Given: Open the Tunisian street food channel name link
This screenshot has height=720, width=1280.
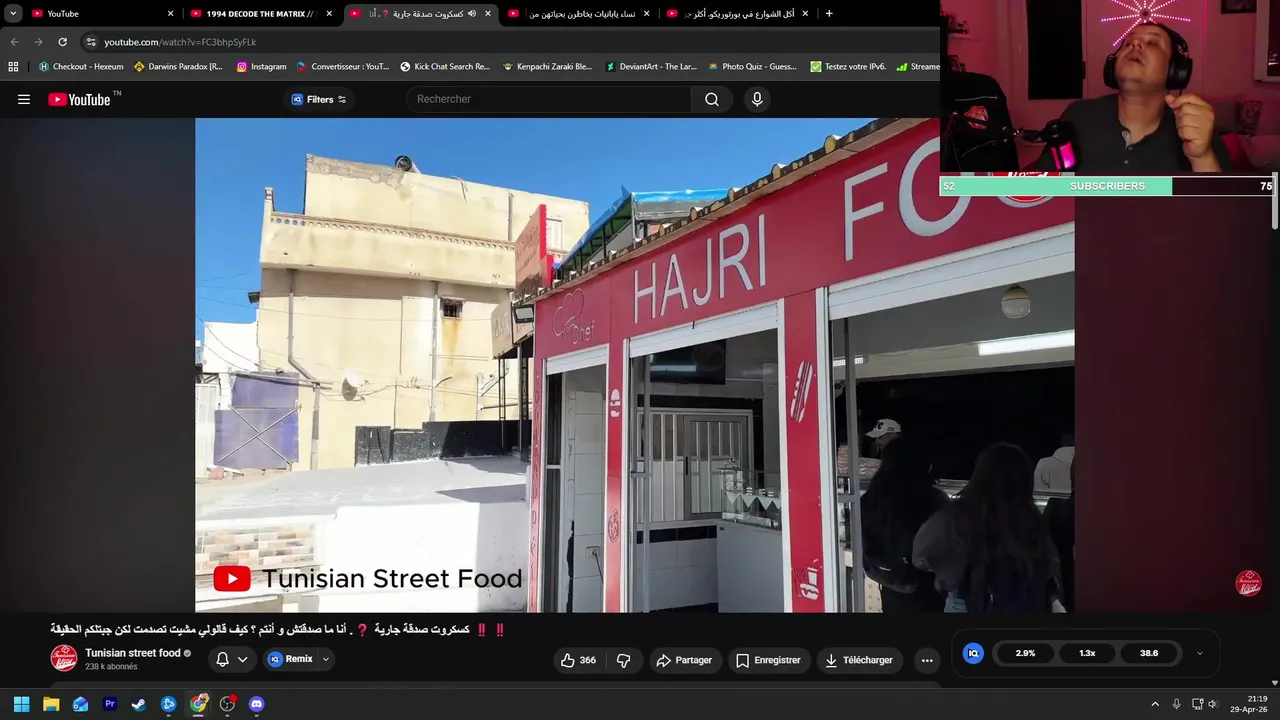Looking at the screenshot, I should (133, 653).
